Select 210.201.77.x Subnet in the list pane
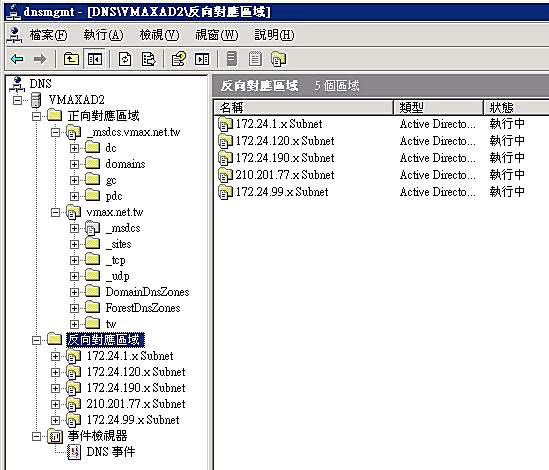The width and height of the screenshot is (549, 470). click(284, 175)
